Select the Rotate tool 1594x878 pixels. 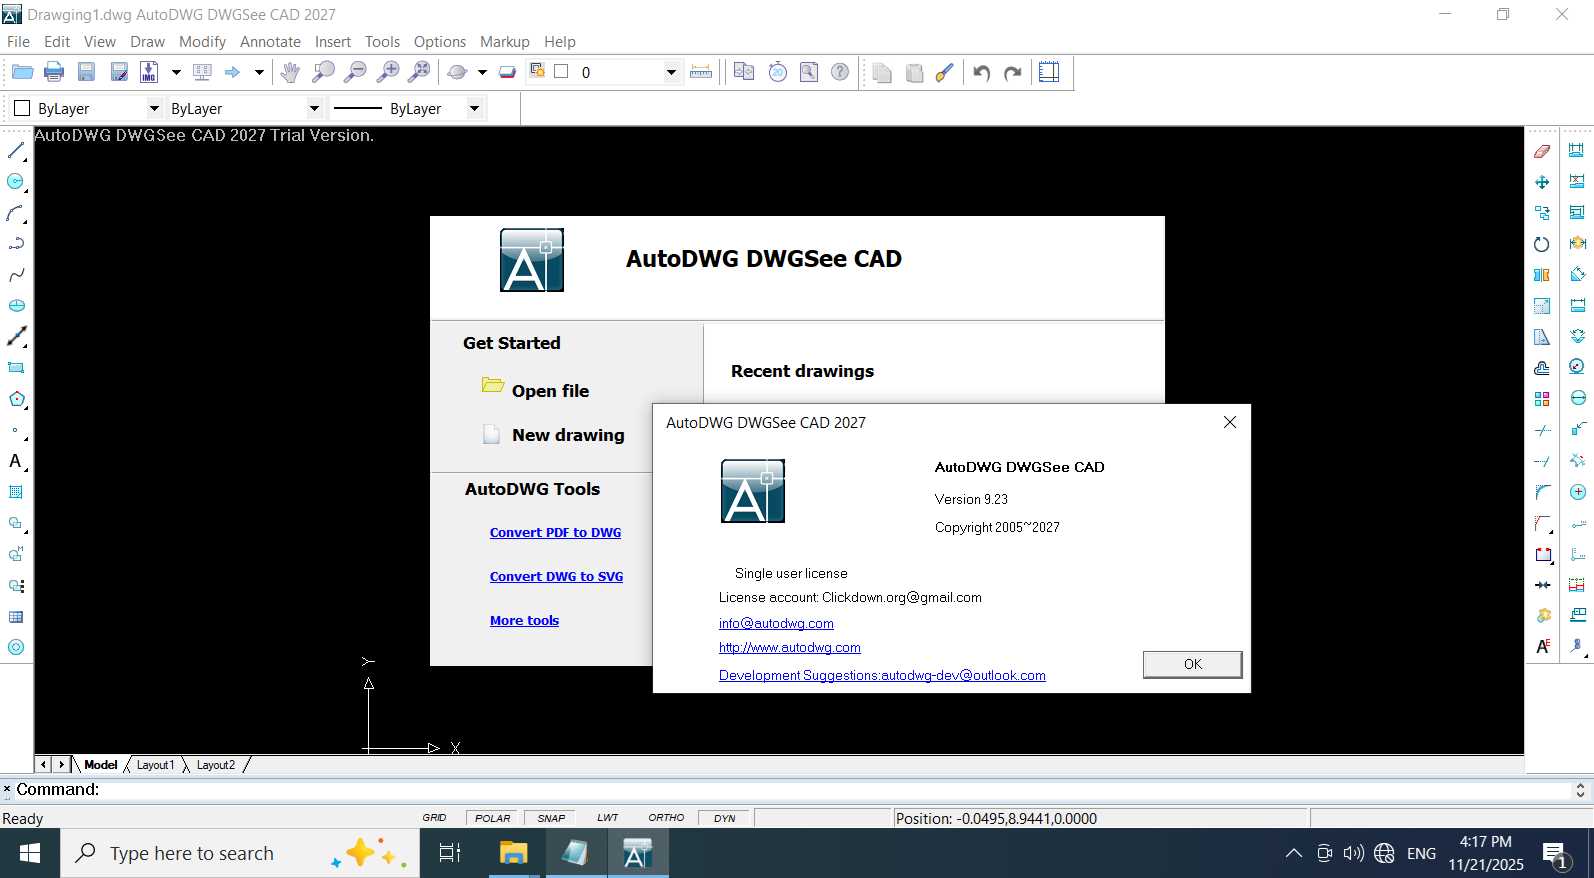tap(1542, 244)
